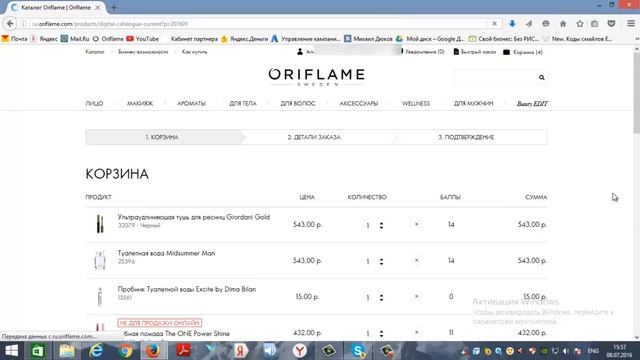Open Яндекс.Деньги bookmark
This screenshot has width=640, height=360.
(244, 39)
